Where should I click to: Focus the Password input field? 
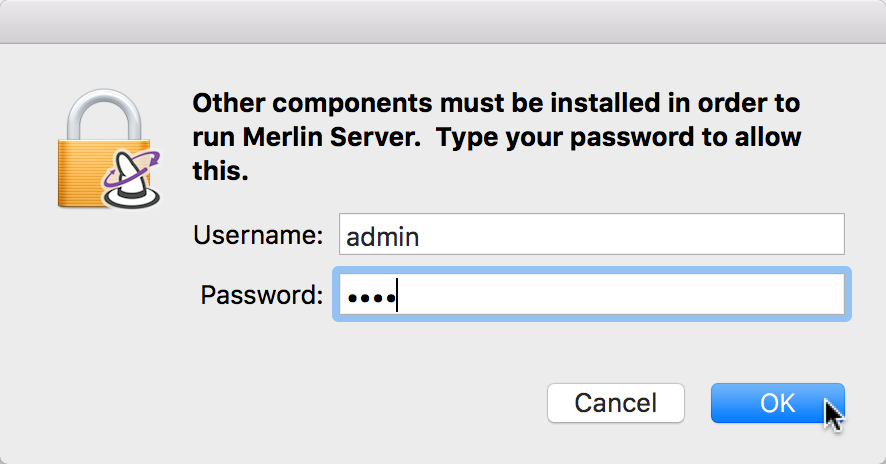pos(592,294)
